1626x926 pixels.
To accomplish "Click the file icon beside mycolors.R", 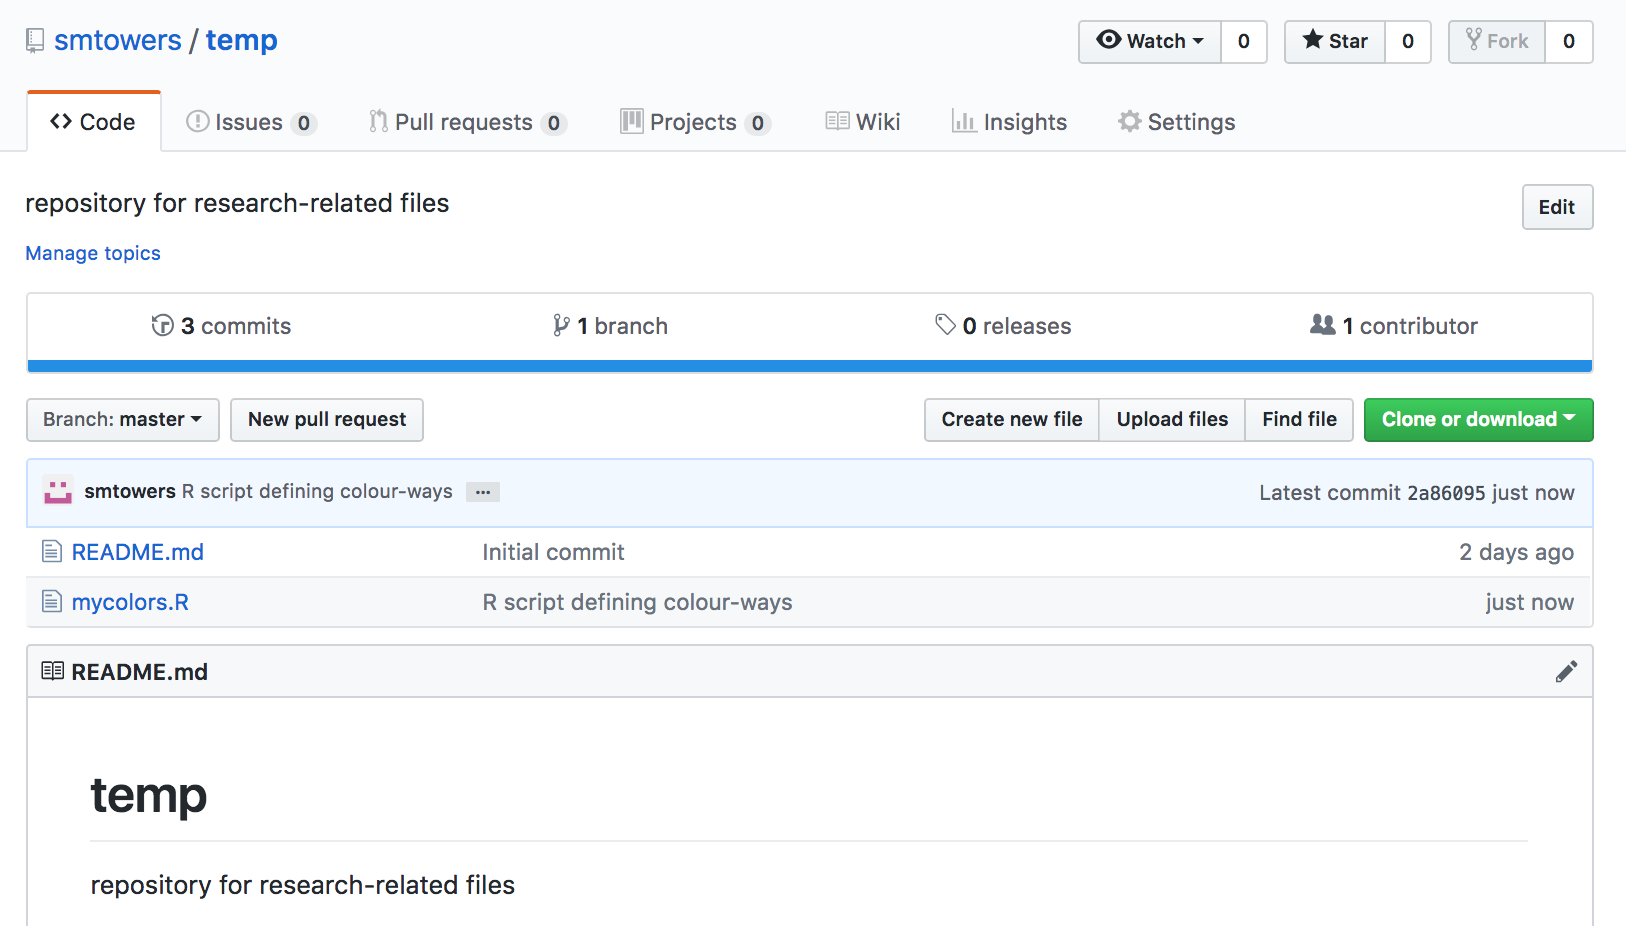I will 52,602.
